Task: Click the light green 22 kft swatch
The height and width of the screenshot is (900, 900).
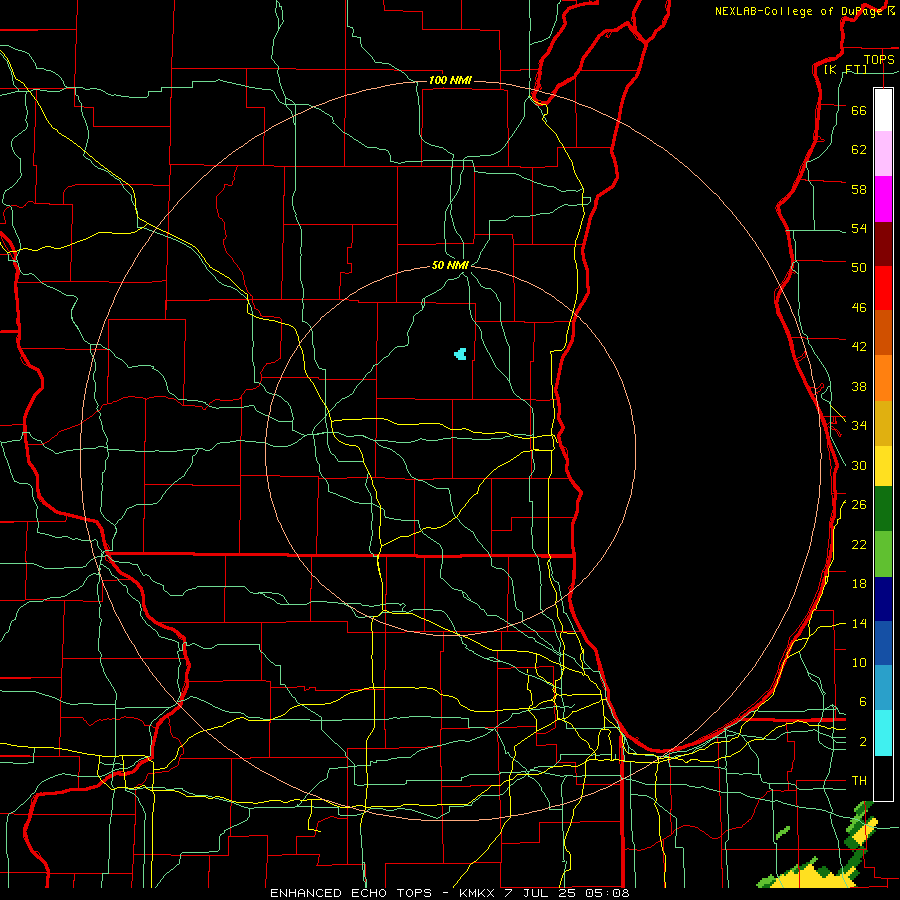Action: [x=883, y=554]
